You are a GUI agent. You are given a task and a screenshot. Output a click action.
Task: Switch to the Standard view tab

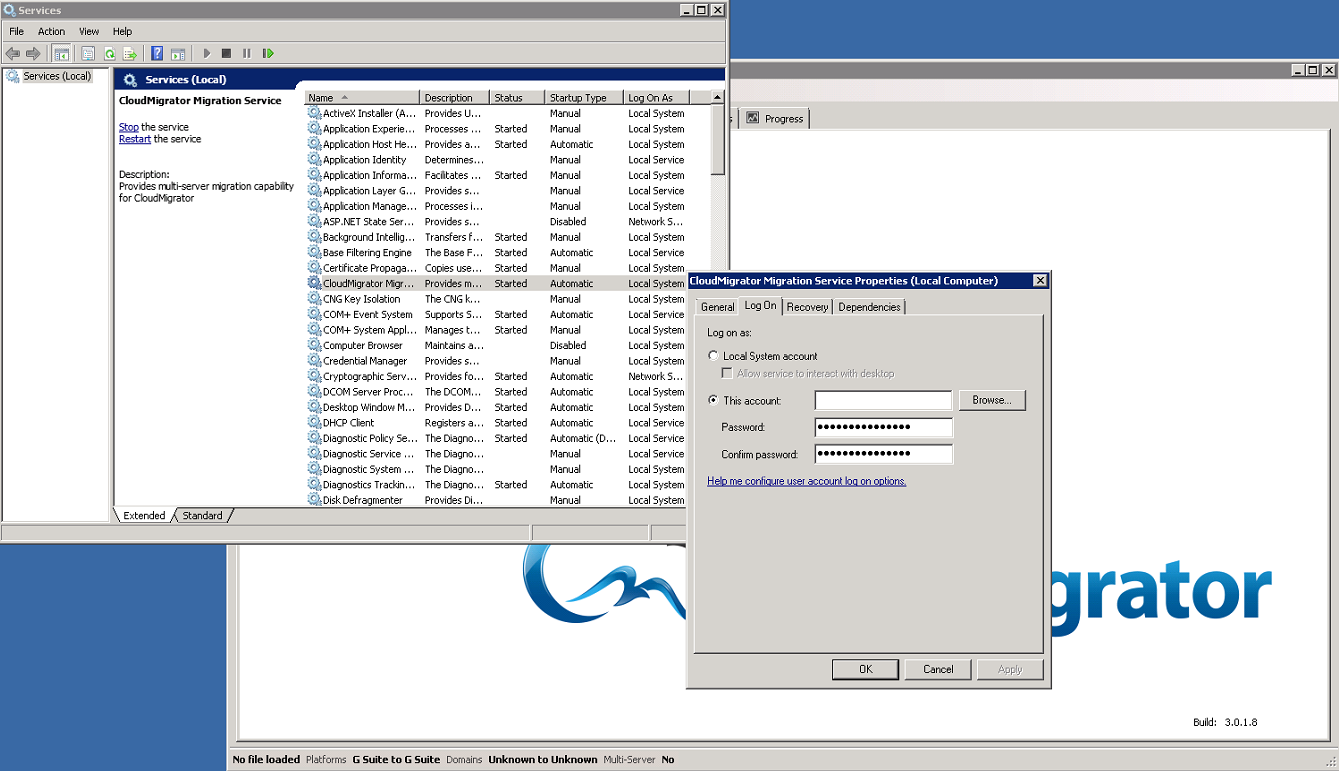(202, 516)
